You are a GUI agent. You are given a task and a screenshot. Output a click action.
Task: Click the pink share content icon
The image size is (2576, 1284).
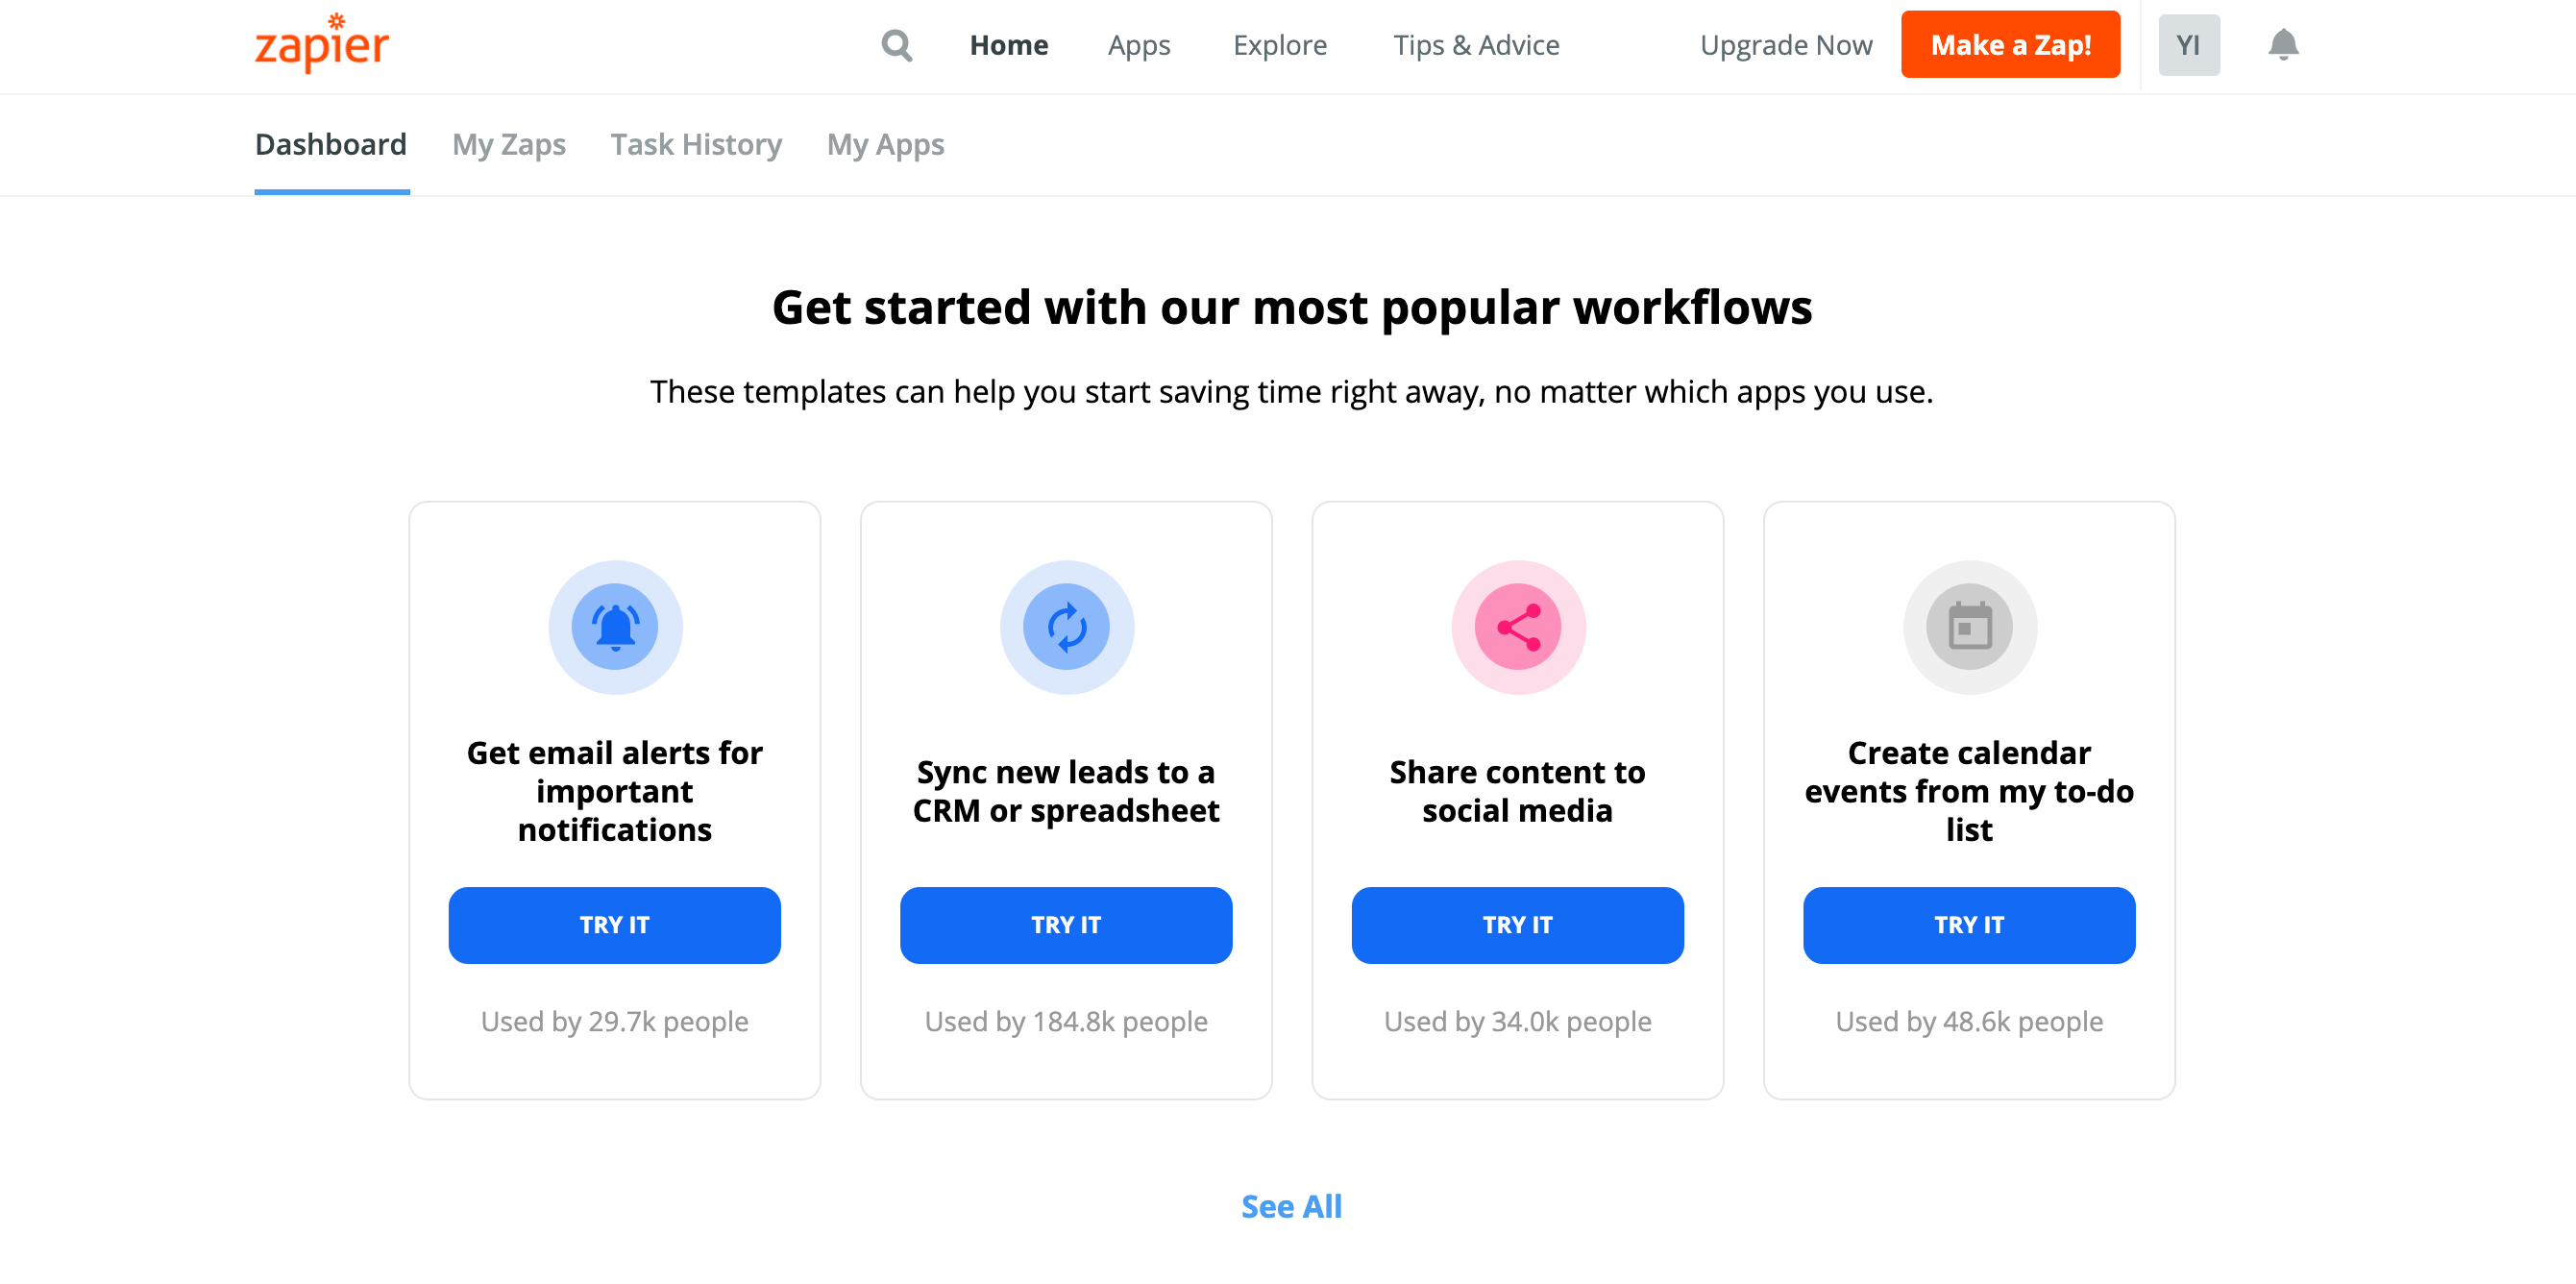(1517, 627)
